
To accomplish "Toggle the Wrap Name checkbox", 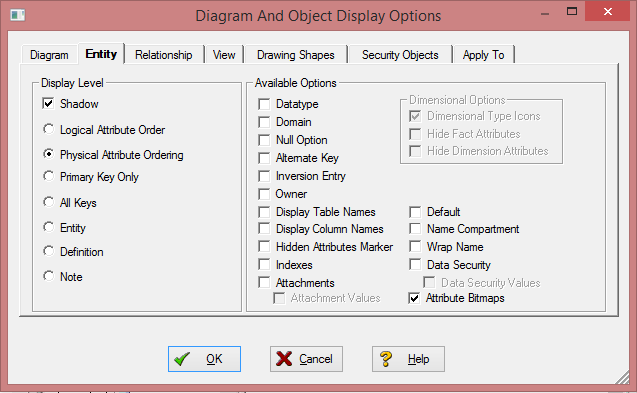I will coord(415,247).
